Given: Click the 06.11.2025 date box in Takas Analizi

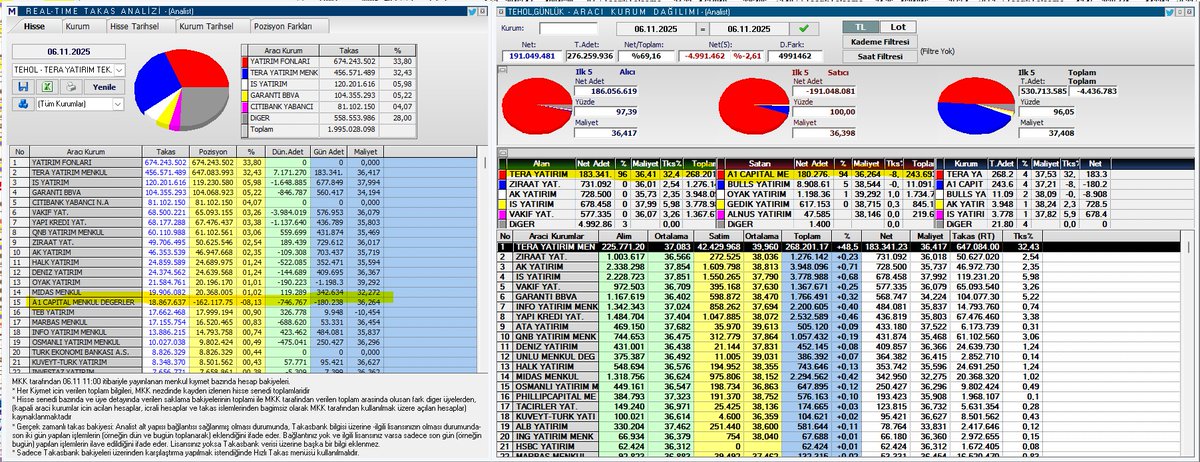Looking at the screenshot, I should click(x=69, y=50).
